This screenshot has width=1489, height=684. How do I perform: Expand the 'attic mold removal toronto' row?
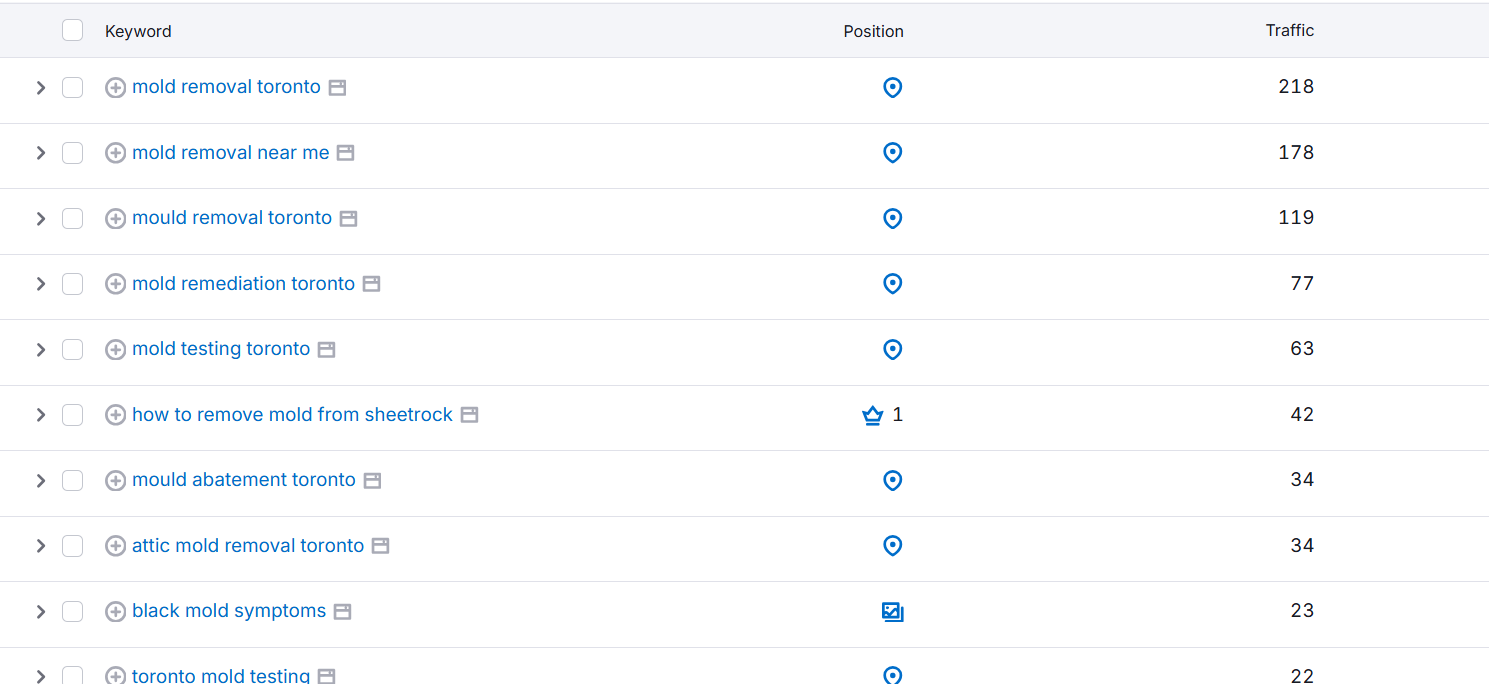[41, 546]
